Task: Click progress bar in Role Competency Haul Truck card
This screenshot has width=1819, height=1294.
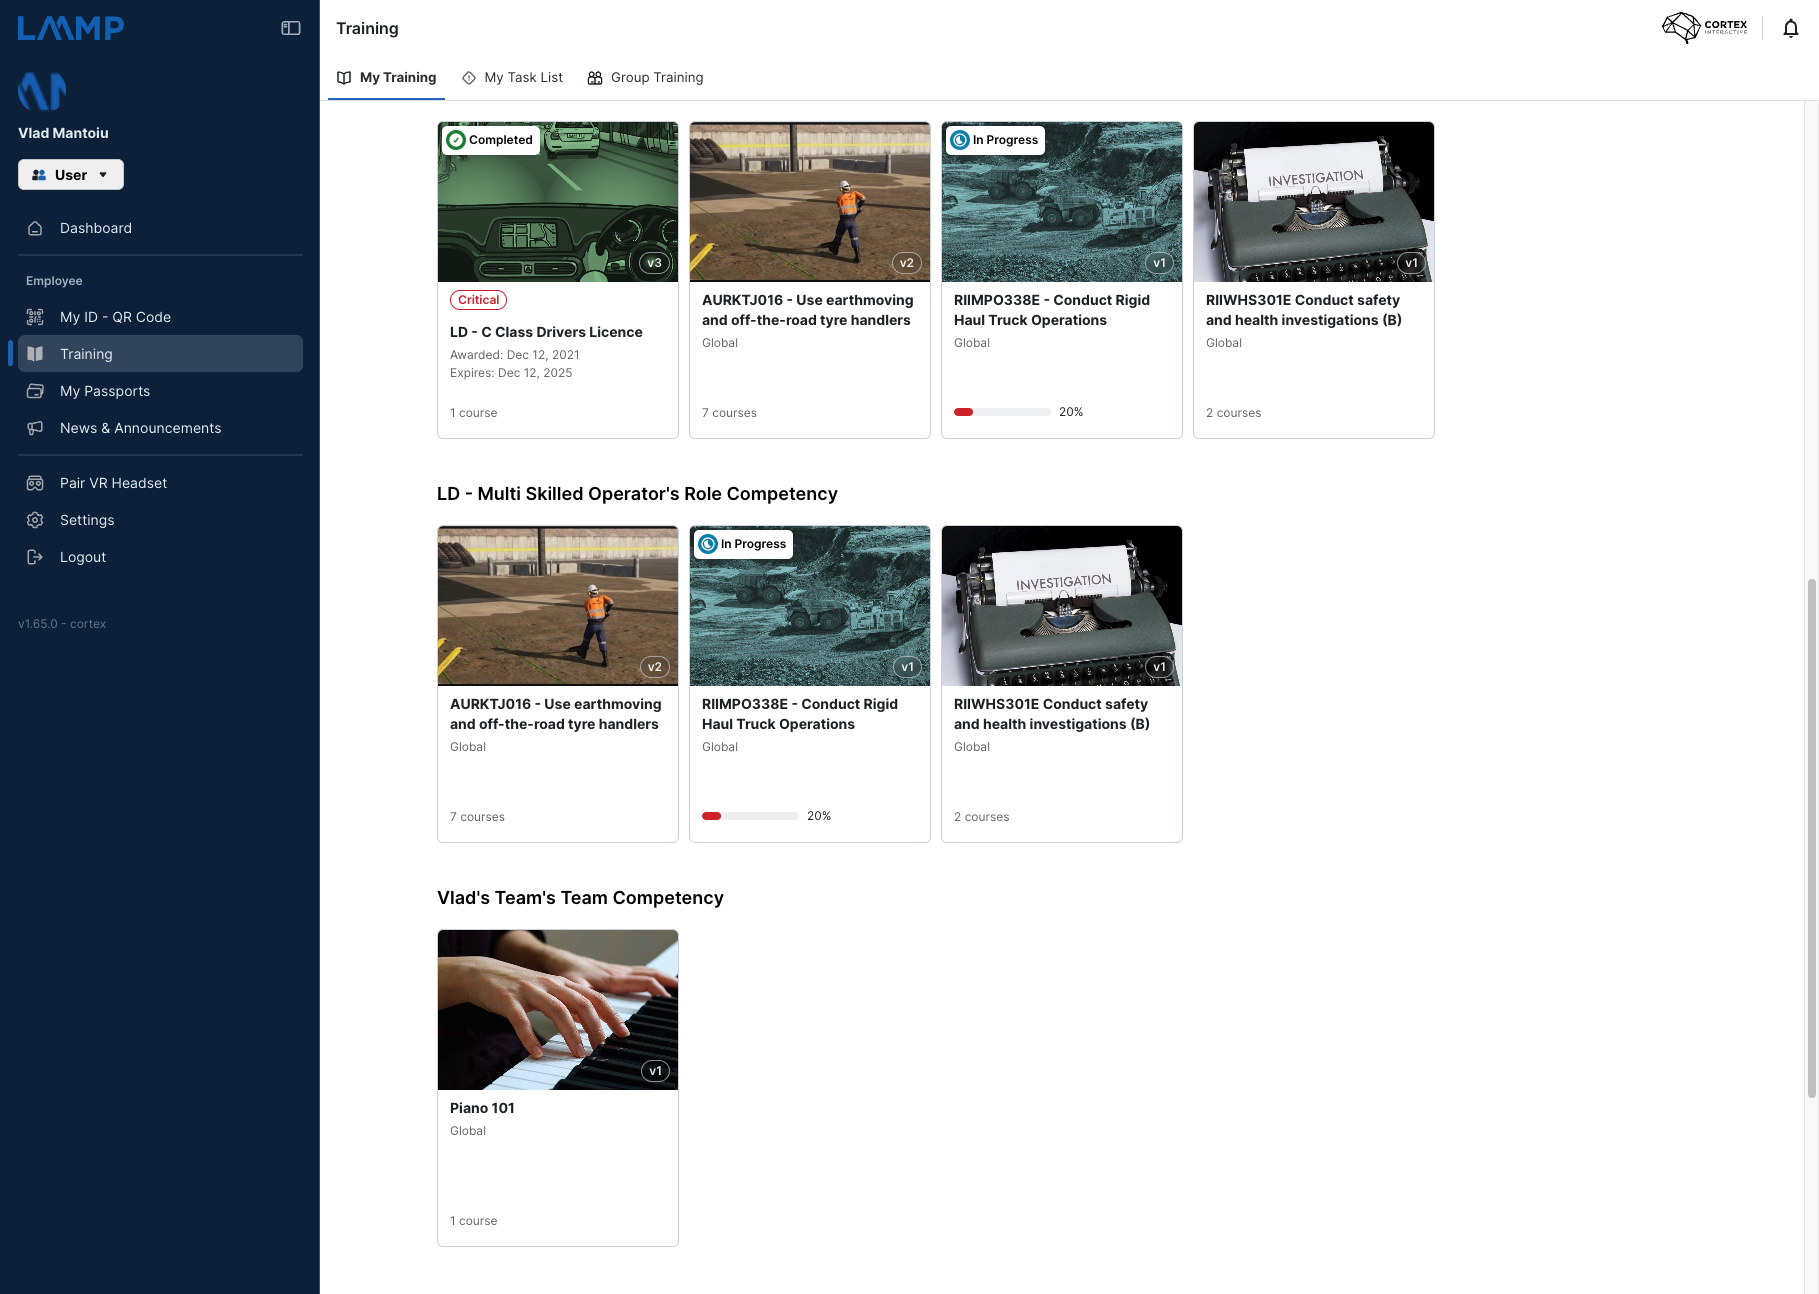Action: [x=750, y=816]
